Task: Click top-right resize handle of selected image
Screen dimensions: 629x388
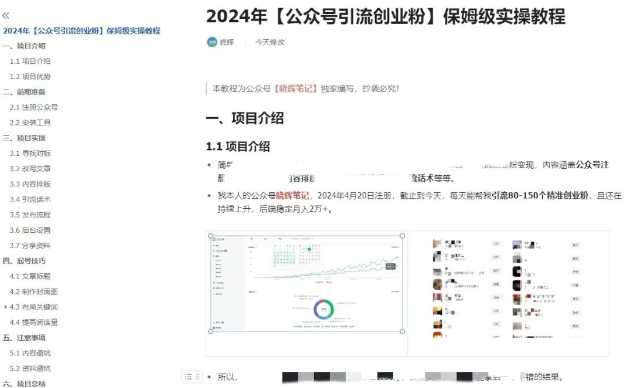Action: point(402,236)
